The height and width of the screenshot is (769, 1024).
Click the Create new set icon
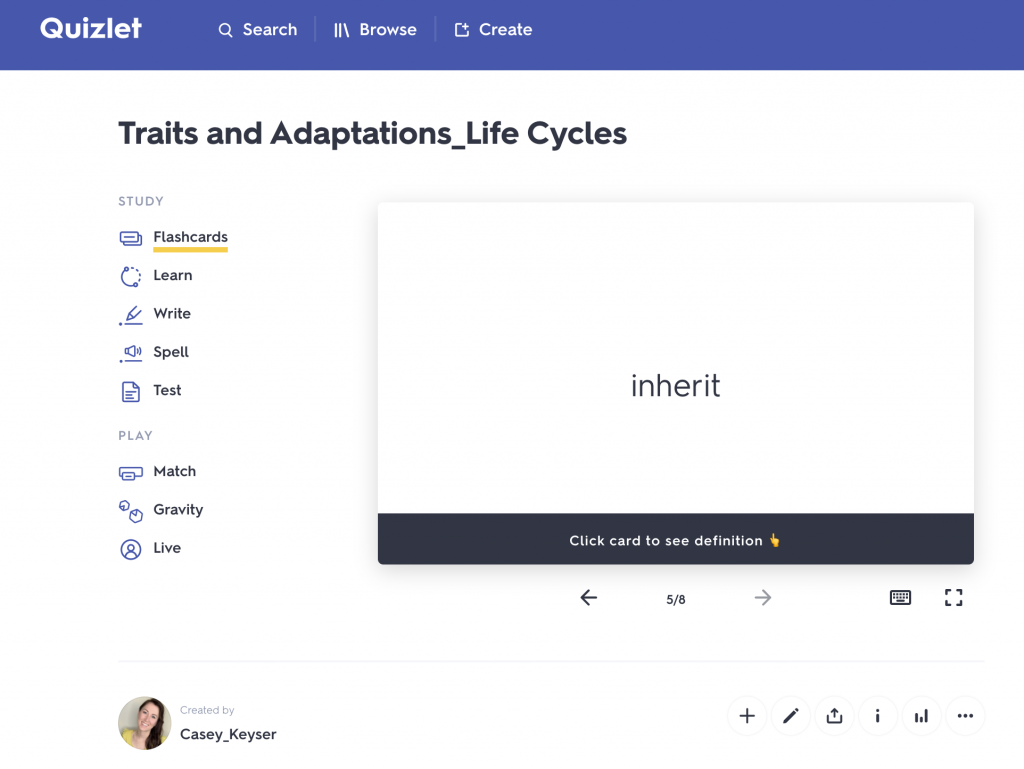click(462, 29)
